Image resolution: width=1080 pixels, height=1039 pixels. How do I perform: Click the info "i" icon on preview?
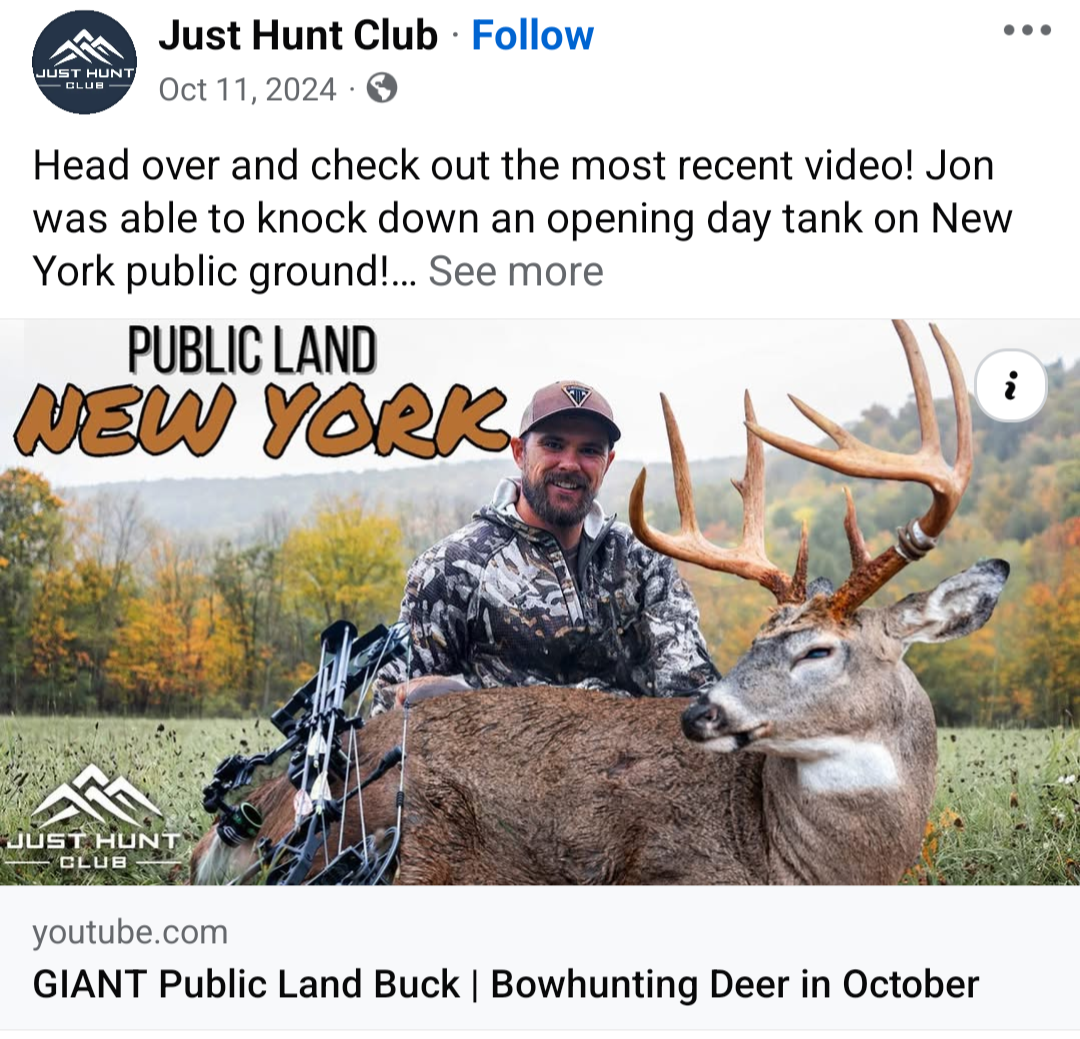1010,386
